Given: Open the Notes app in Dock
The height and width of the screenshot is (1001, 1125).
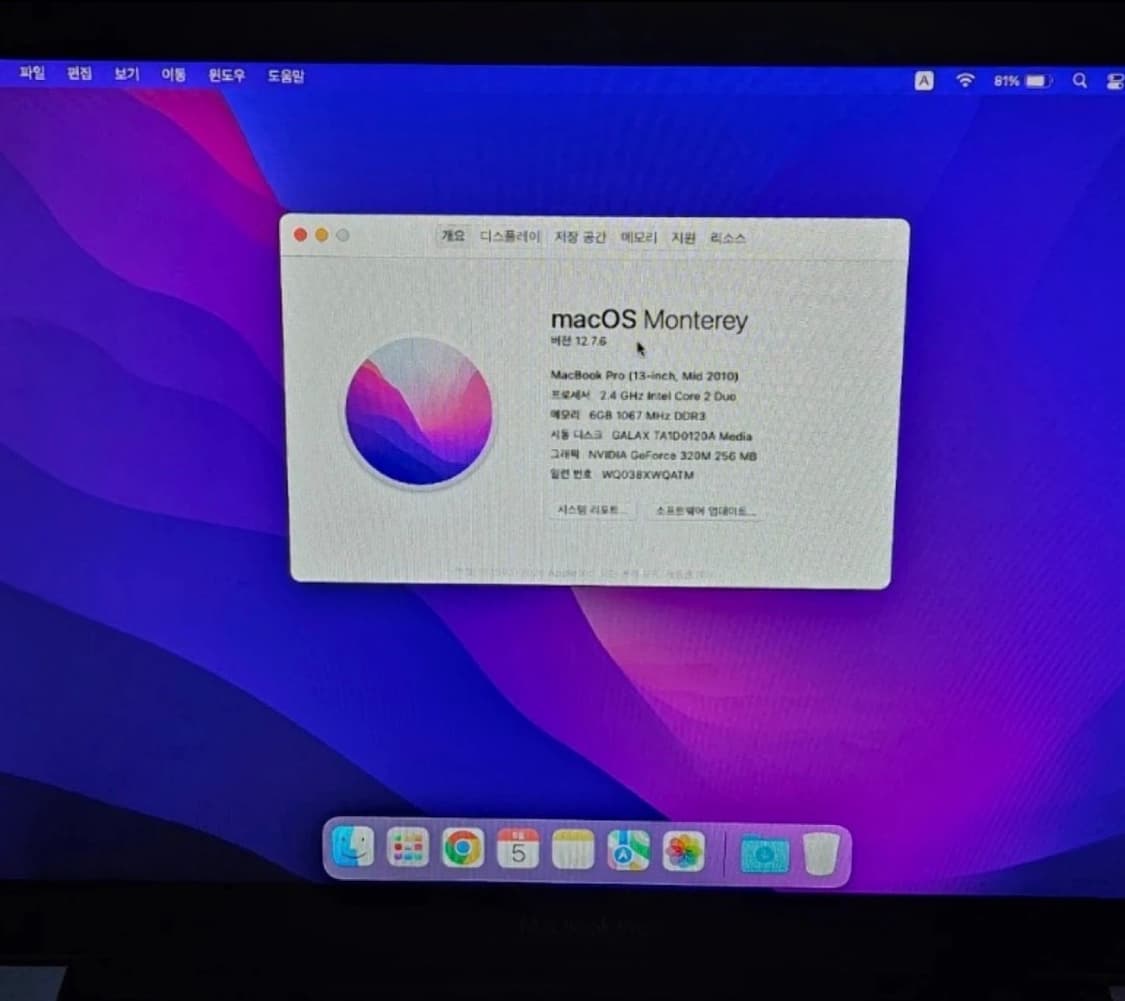Looking at the screenshot, I should [x=573, y=850].
